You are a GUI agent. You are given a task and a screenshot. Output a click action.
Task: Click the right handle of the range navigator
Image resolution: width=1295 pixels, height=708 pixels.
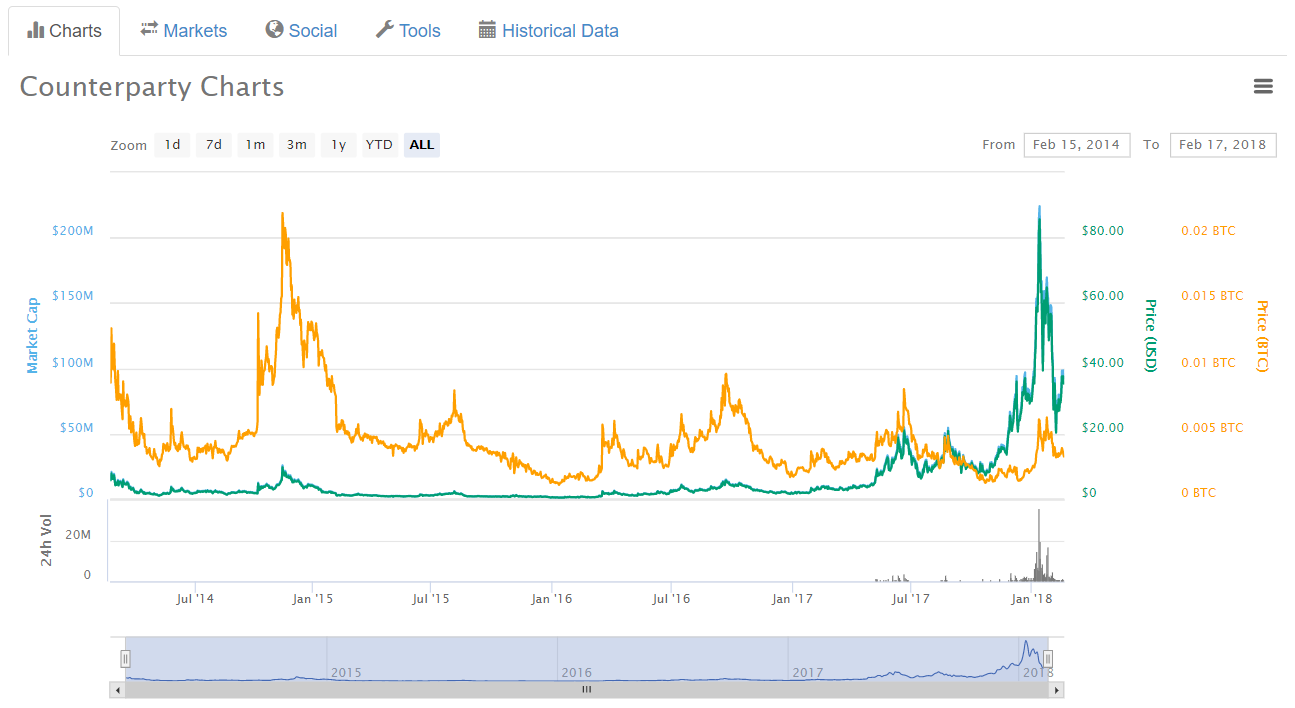click(1047, 658)
